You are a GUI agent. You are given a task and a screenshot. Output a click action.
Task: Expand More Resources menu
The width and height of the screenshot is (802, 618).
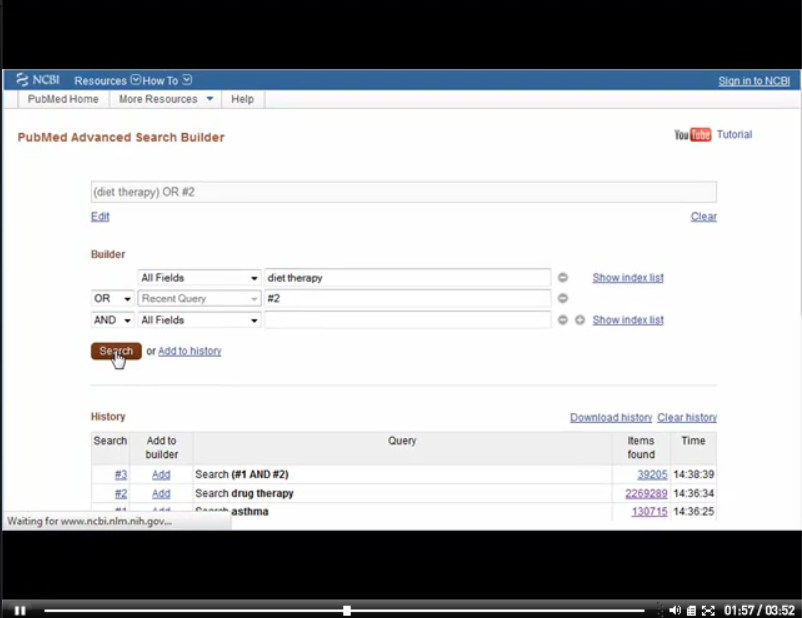point(166,99)
